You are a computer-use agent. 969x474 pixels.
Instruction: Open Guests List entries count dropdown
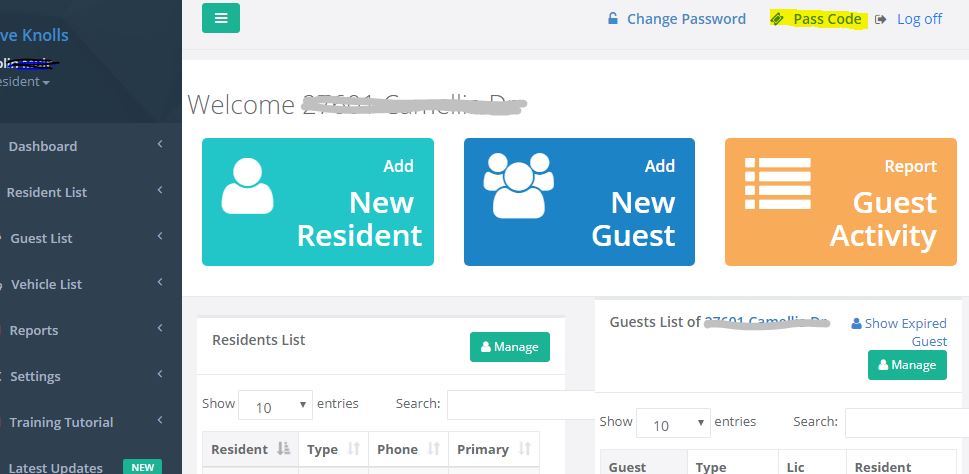coord(673,424)
